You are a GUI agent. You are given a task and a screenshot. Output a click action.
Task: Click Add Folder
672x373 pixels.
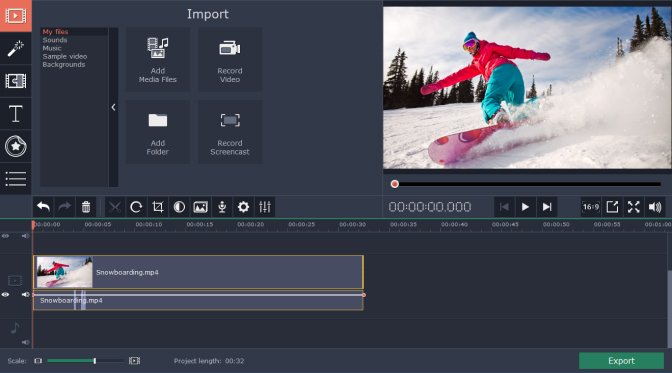click(157, 132)
